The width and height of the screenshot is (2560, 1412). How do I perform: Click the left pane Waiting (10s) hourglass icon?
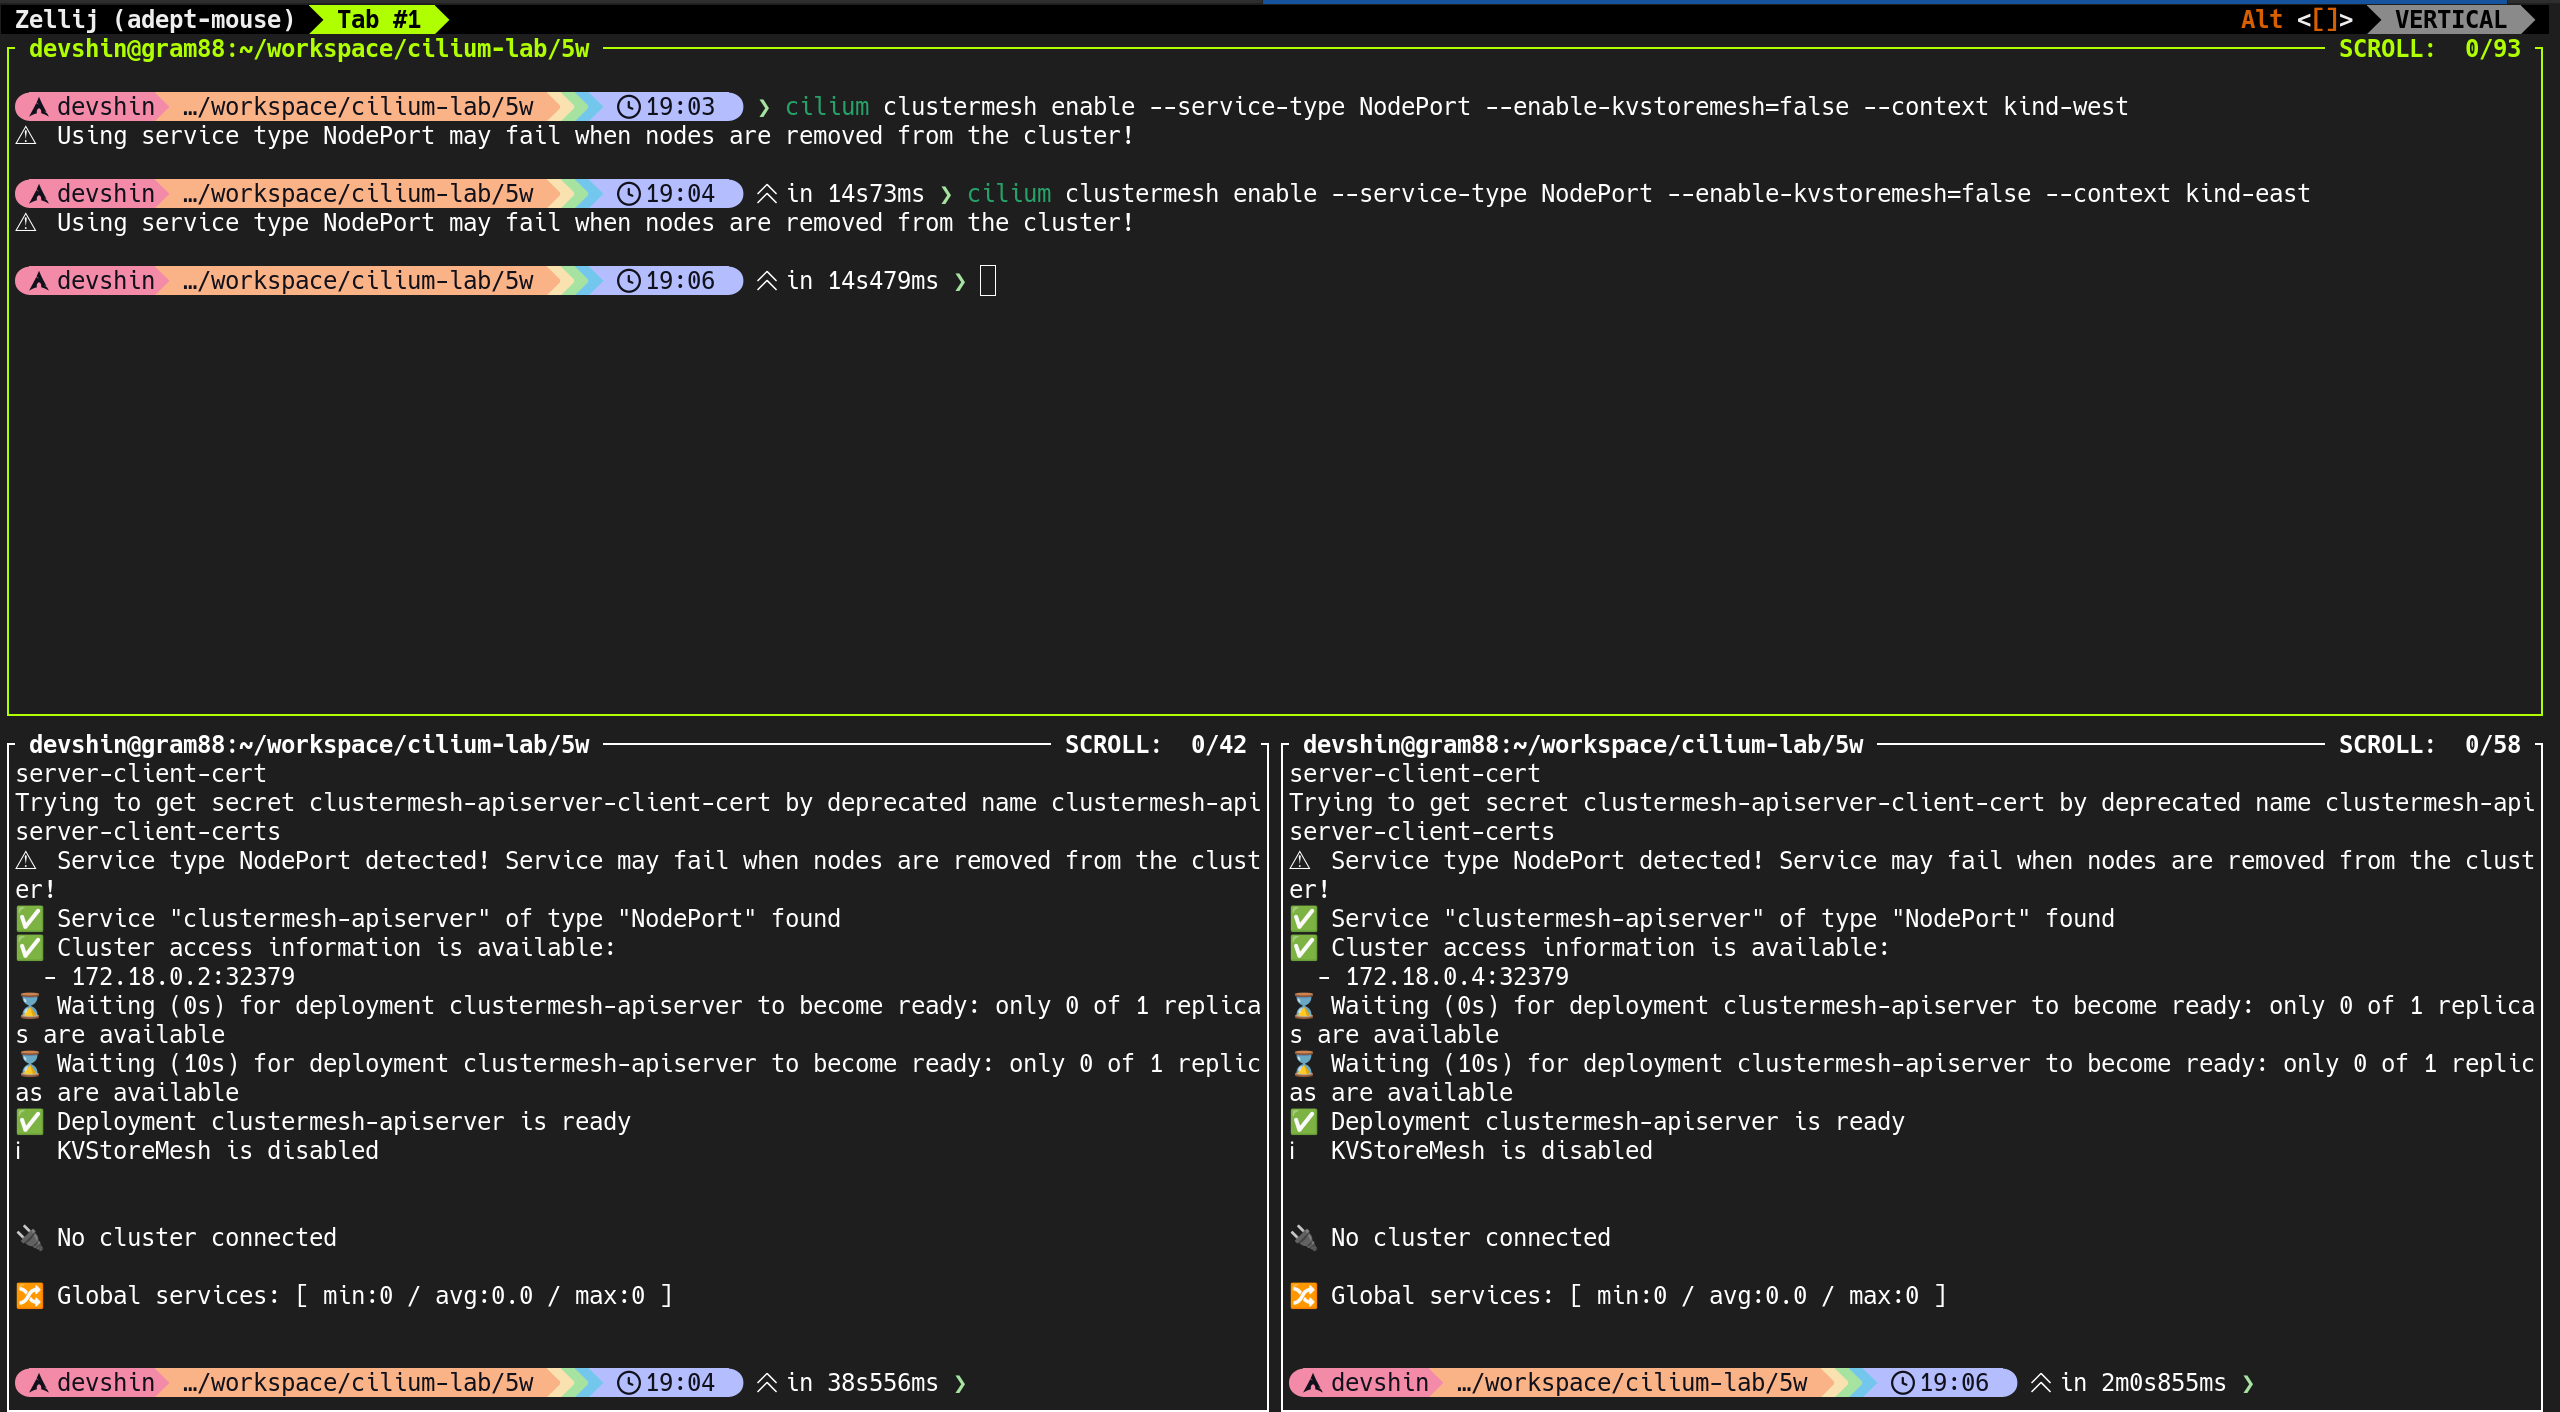pos(30,1064)
